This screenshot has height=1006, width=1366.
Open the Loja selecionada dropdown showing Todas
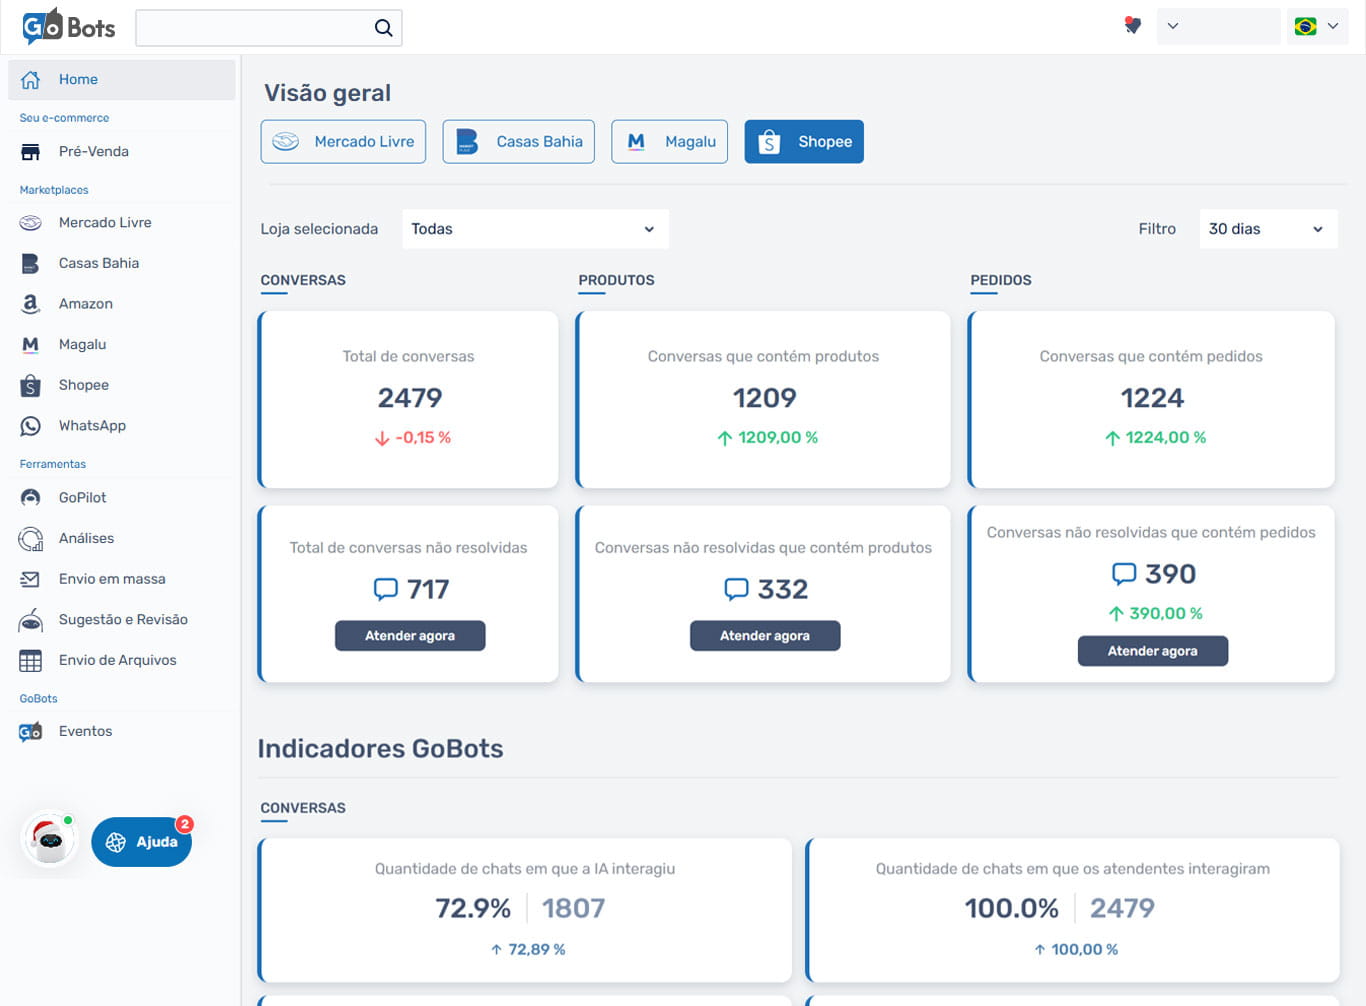[535, 228]
